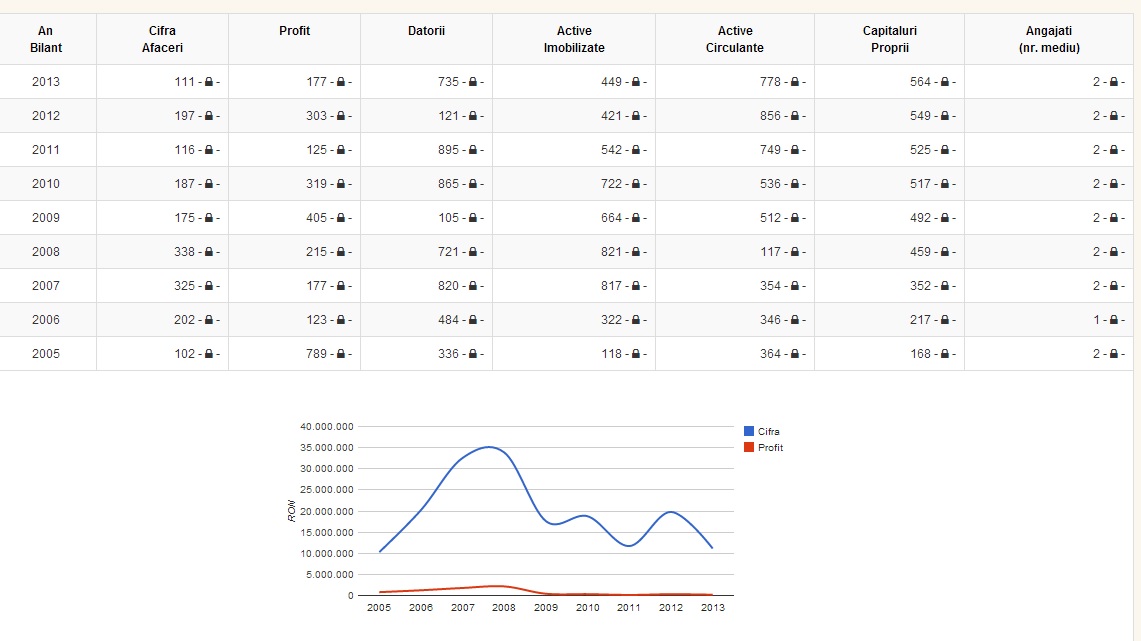
Task: Click the lock icon in 2011 Datorii cell
Action: coord(472,150)
